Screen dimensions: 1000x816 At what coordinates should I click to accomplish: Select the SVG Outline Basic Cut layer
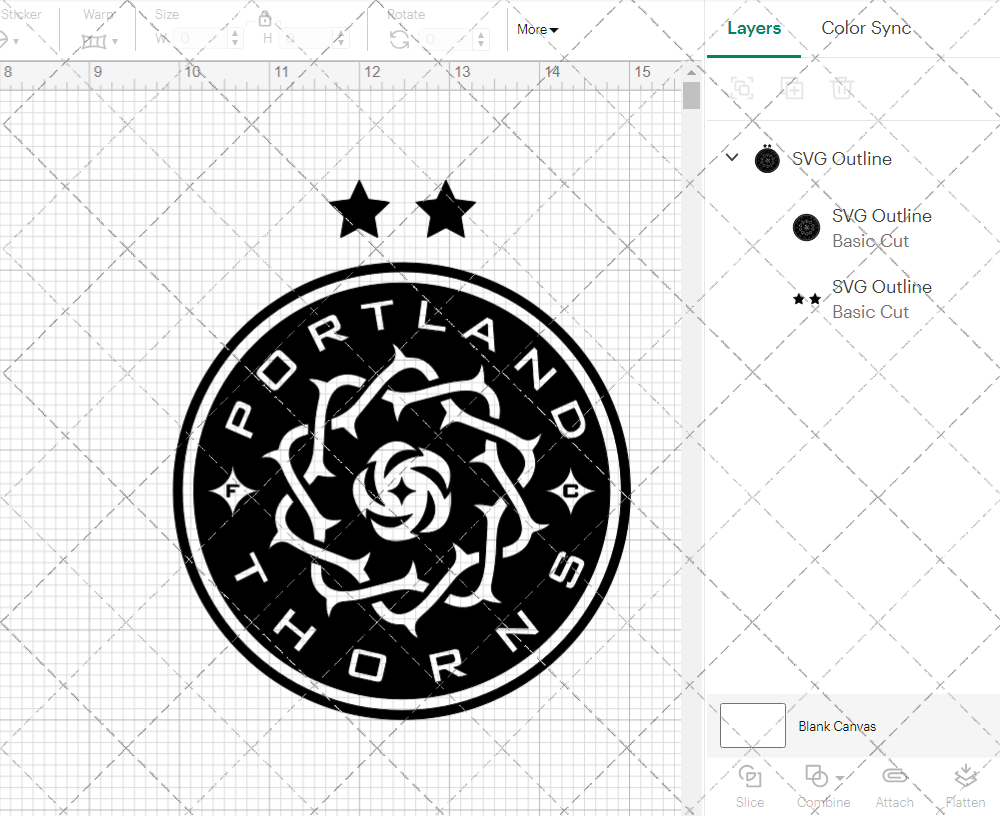(x=881, y=227)
